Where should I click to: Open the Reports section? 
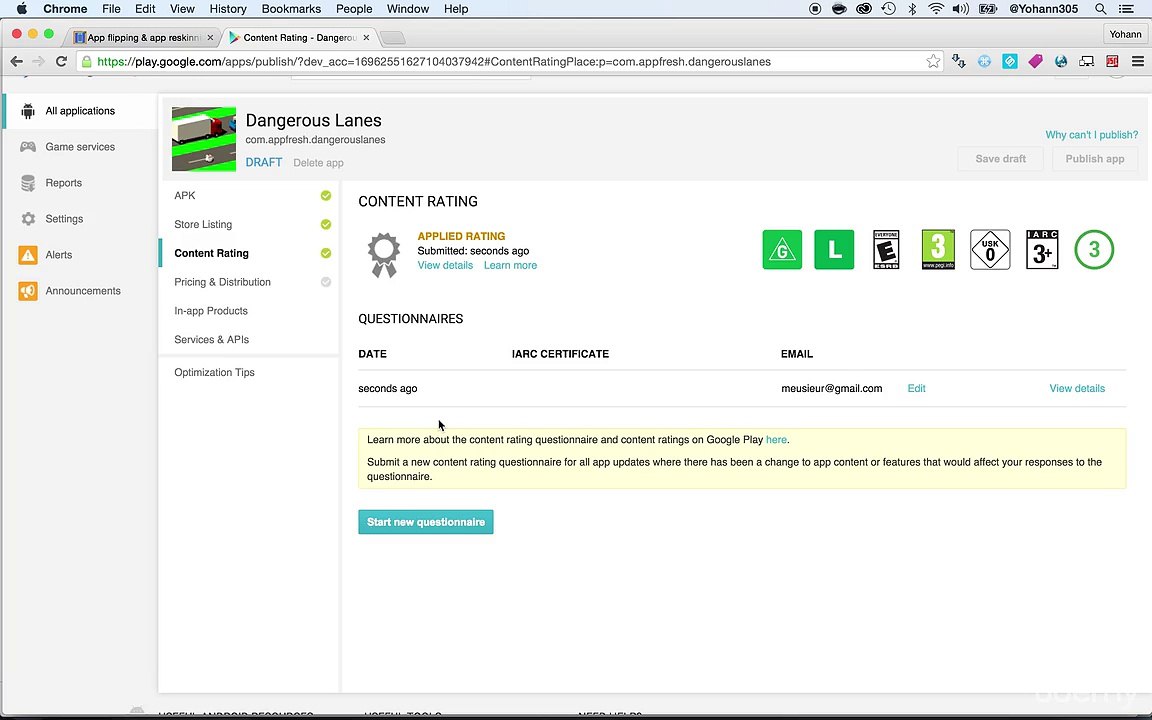(63, 183)
